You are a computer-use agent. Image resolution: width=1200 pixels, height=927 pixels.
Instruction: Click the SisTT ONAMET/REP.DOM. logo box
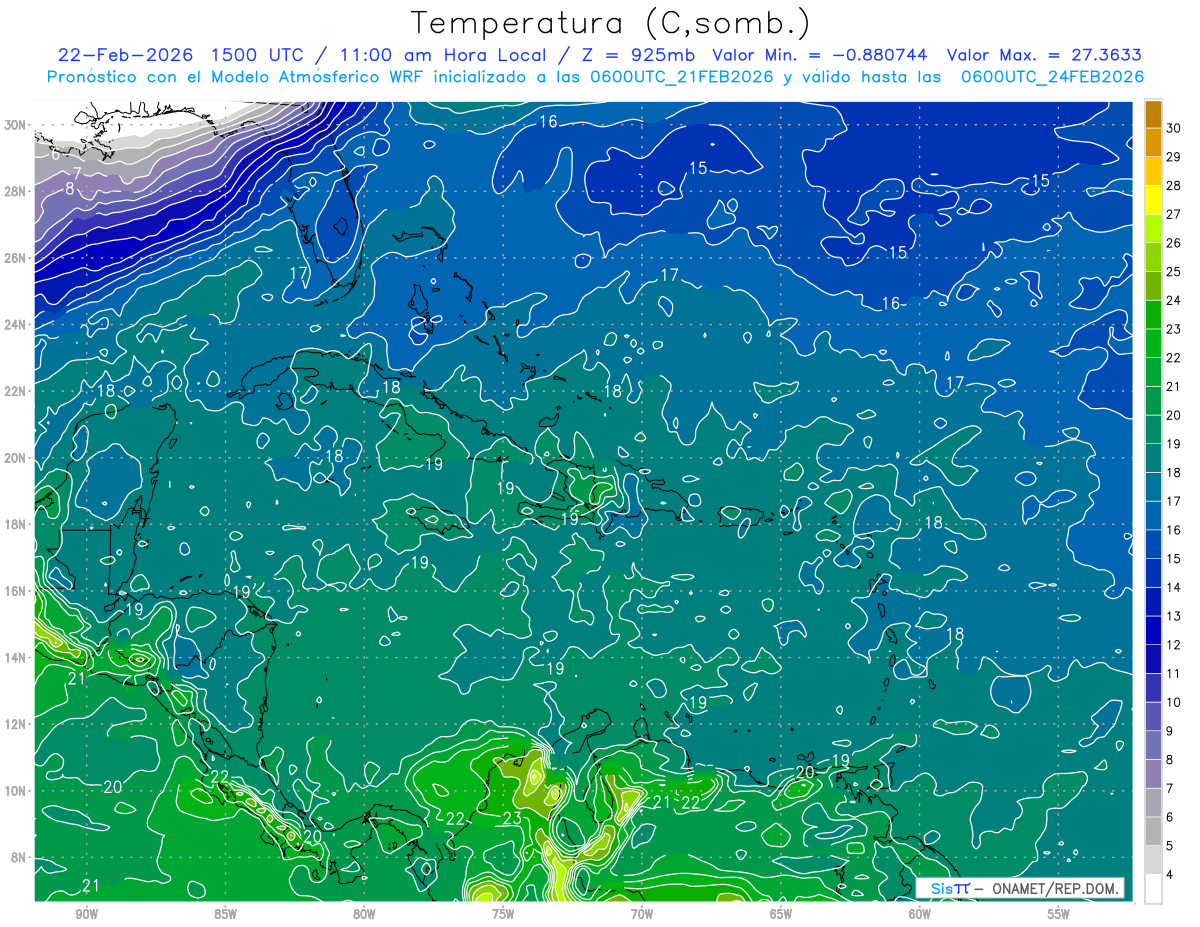coord(1020,888)
